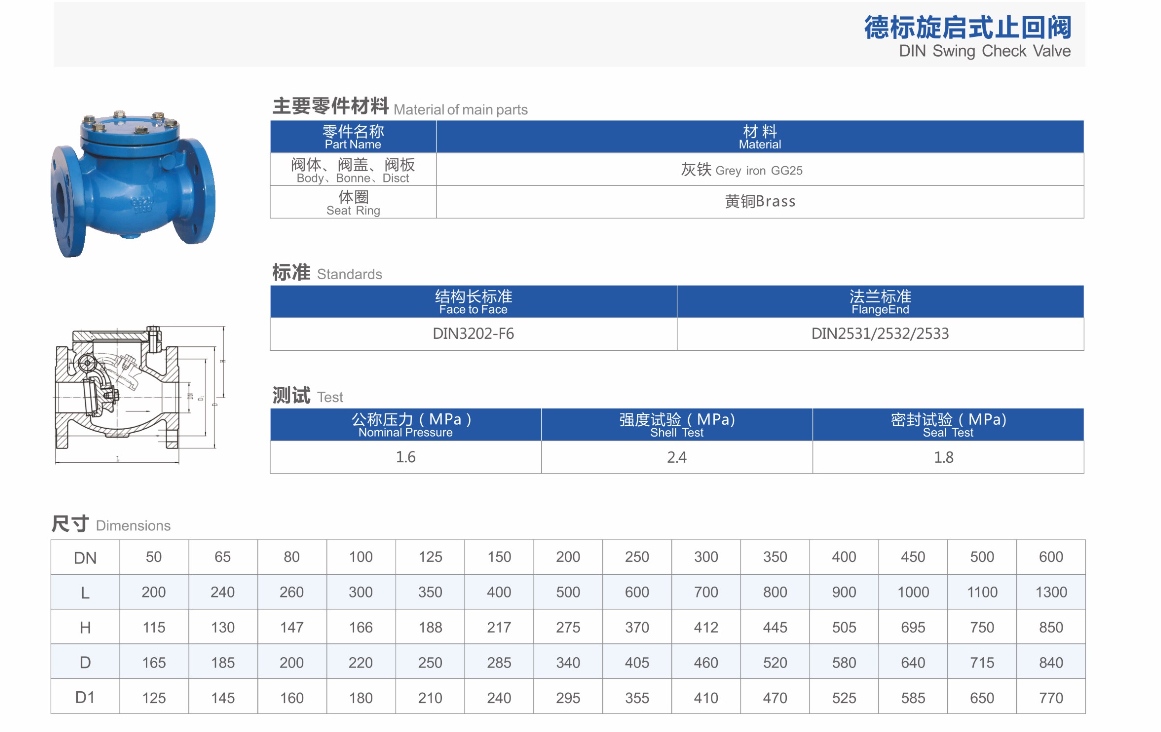Select the D1 dimension row label
Image resolution: width=1161 pixels, height=732 pixels.
(x=84, y=697)
